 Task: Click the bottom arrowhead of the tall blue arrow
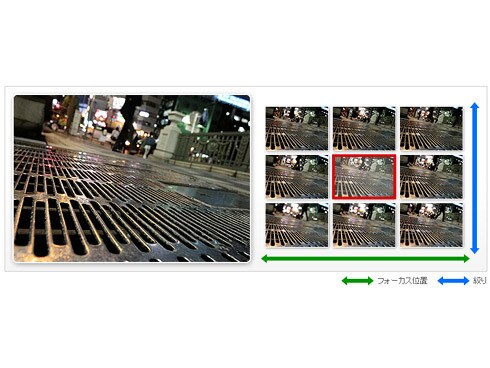[x=475, y=250]
